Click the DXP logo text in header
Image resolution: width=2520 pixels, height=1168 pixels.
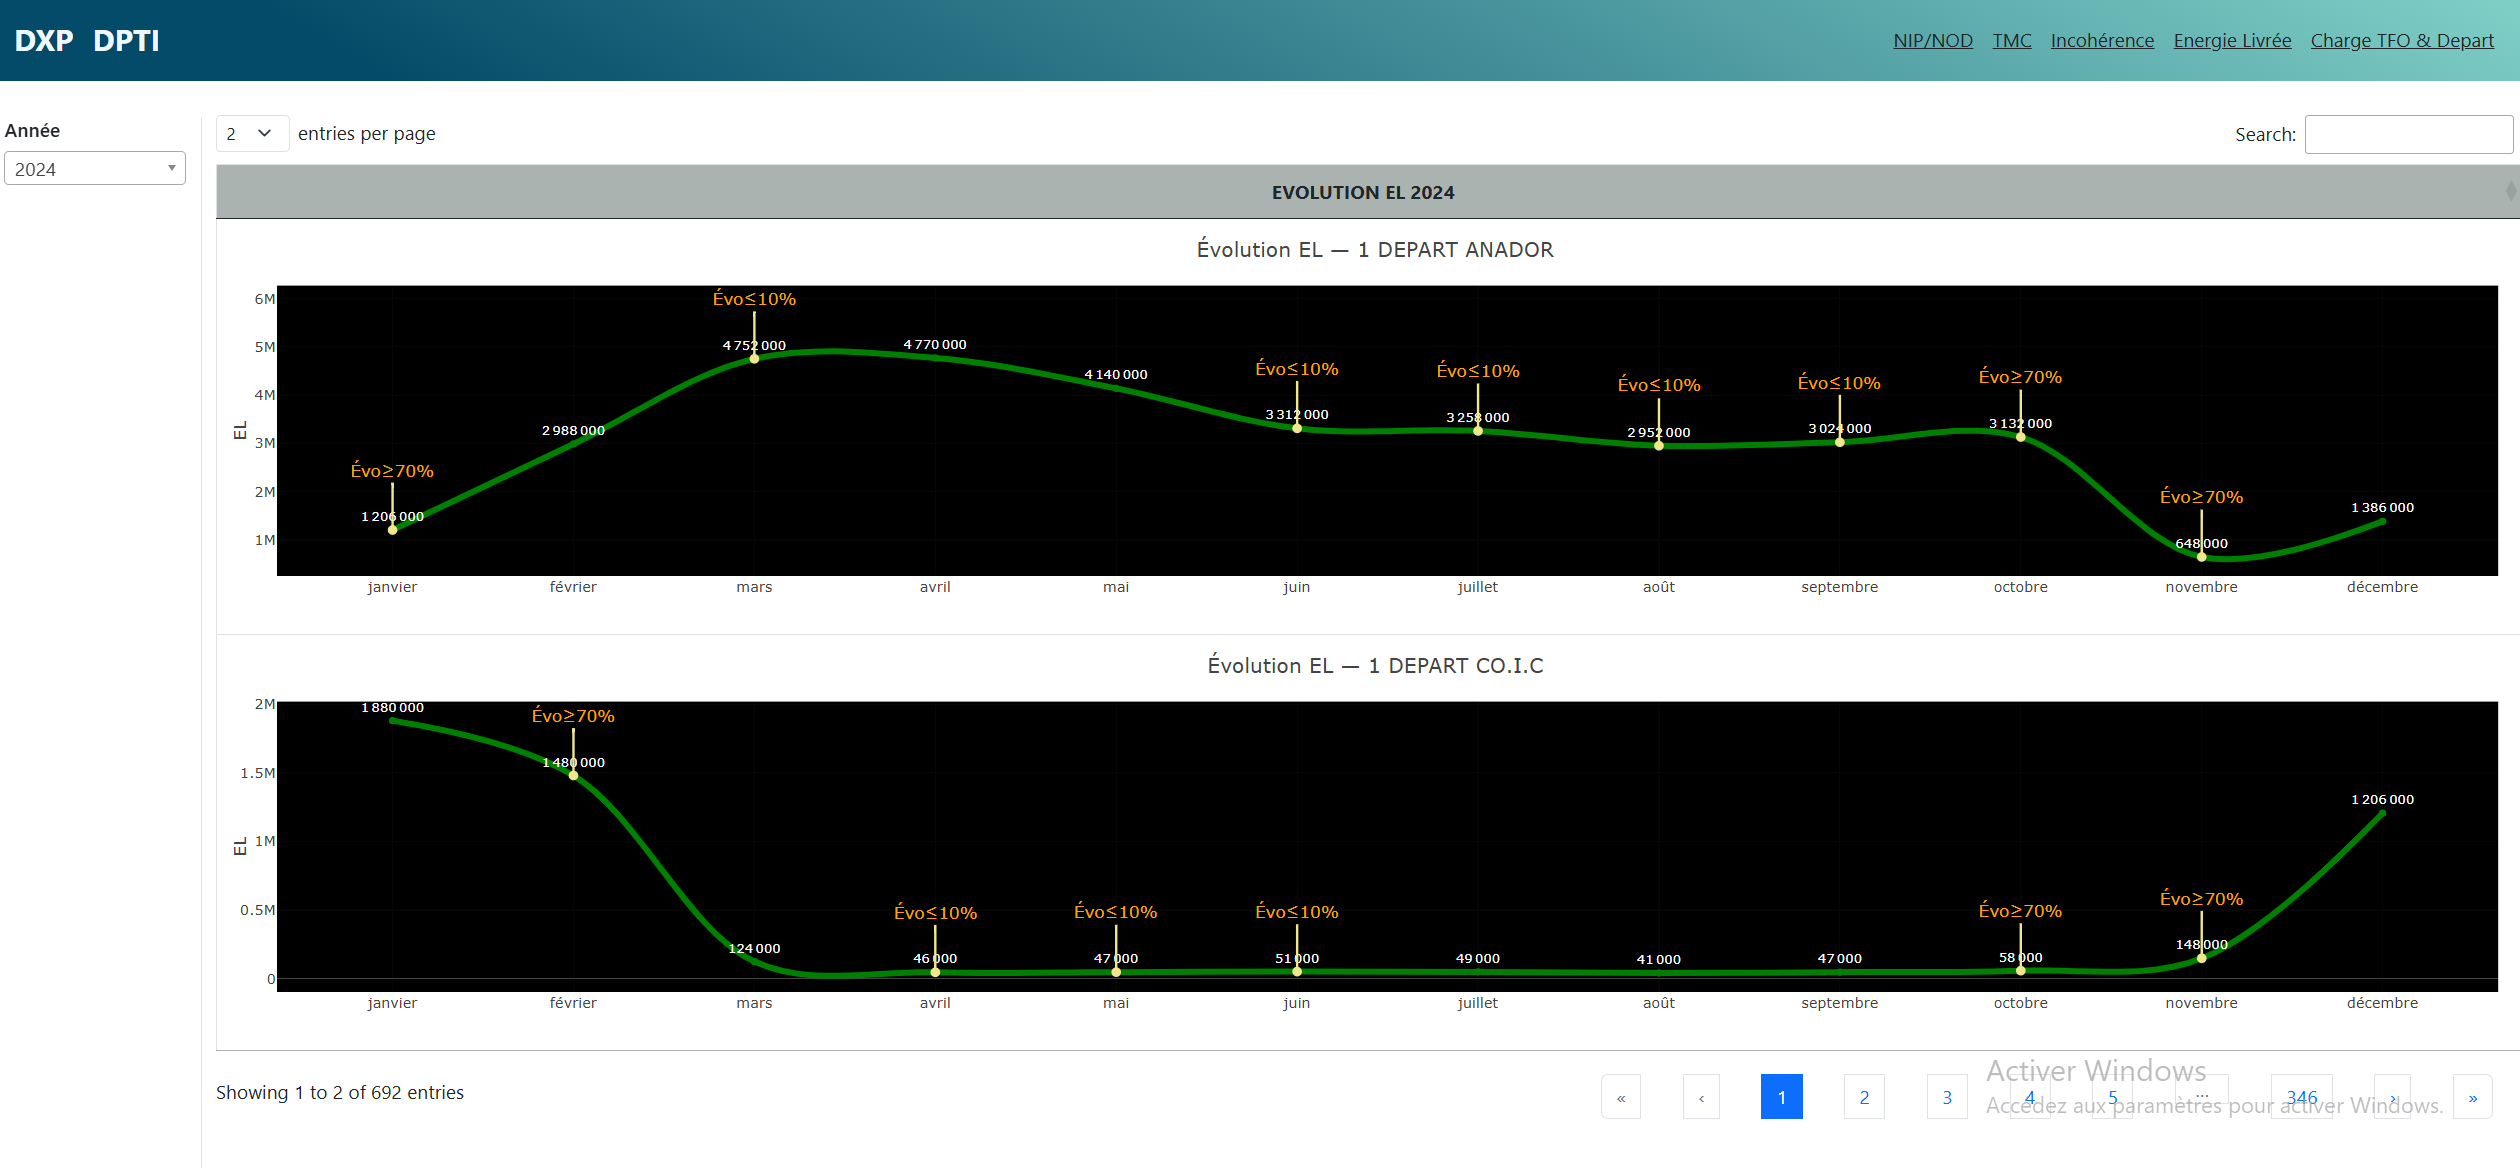point(44,41)
